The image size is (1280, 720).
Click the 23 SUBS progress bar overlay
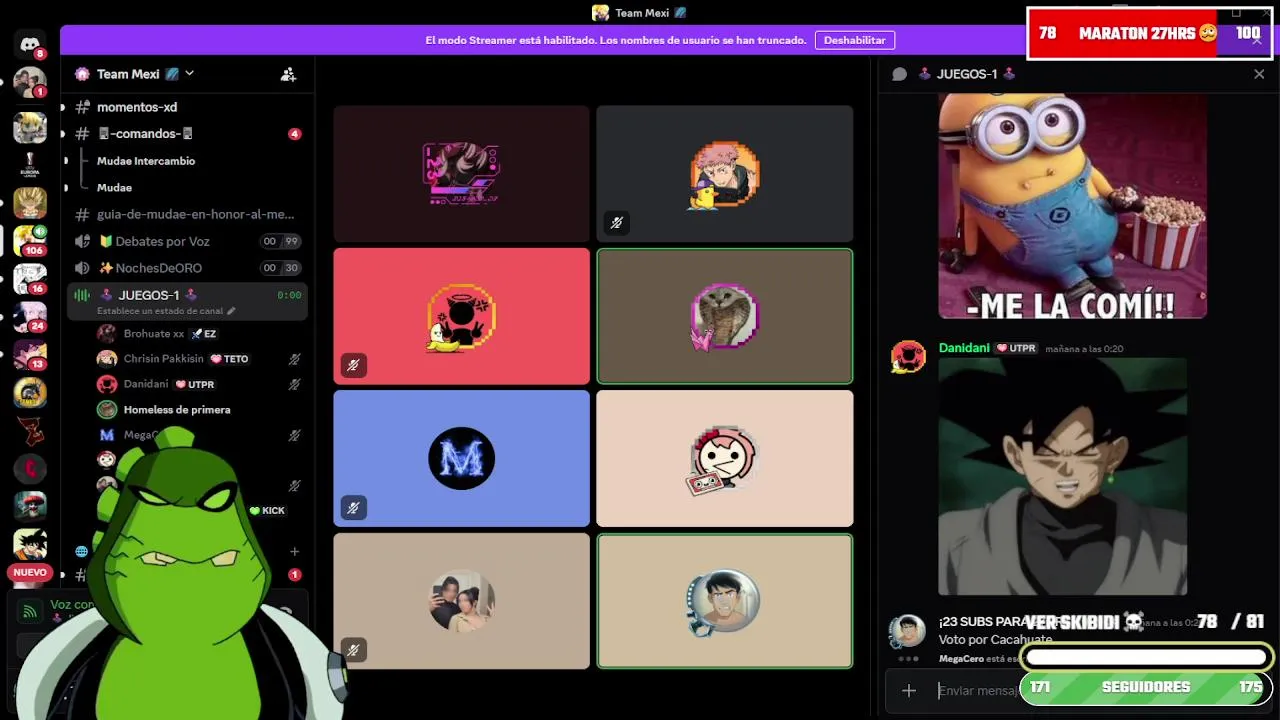(x=1147, y=657)
